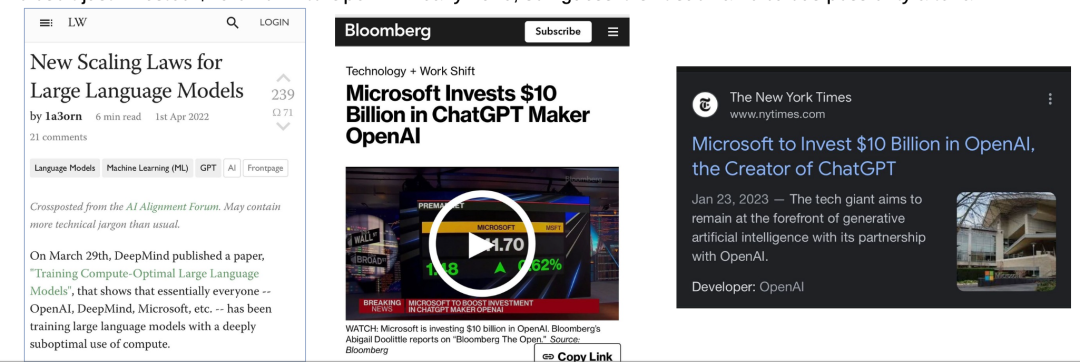
Task: Click the Copy Link button
Action: pos(577,354)
